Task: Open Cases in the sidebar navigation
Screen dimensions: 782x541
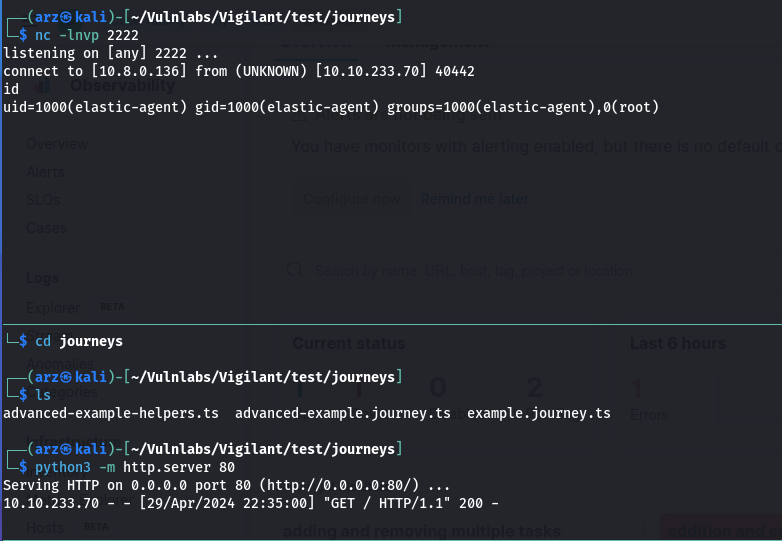Action: [x=46, y=228]
